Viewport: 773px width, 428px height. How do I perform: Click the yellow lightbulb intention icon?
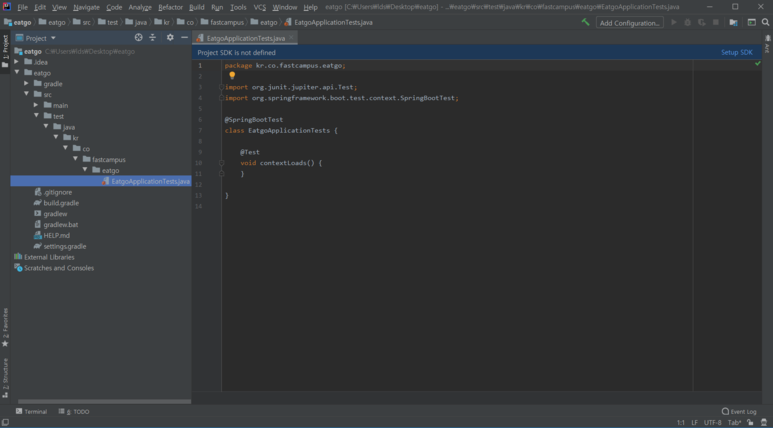[232, 75]
